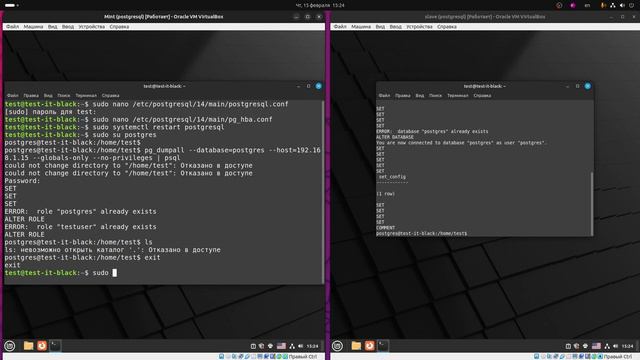Click US flag keyboard layout in slave VM tray

[x=596, y=346]
